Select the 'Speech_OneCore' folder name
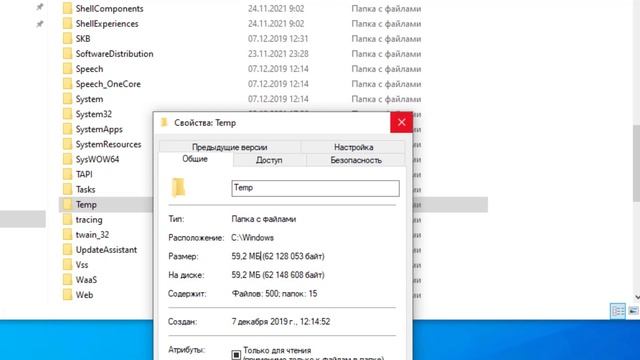 click(108, 84)
